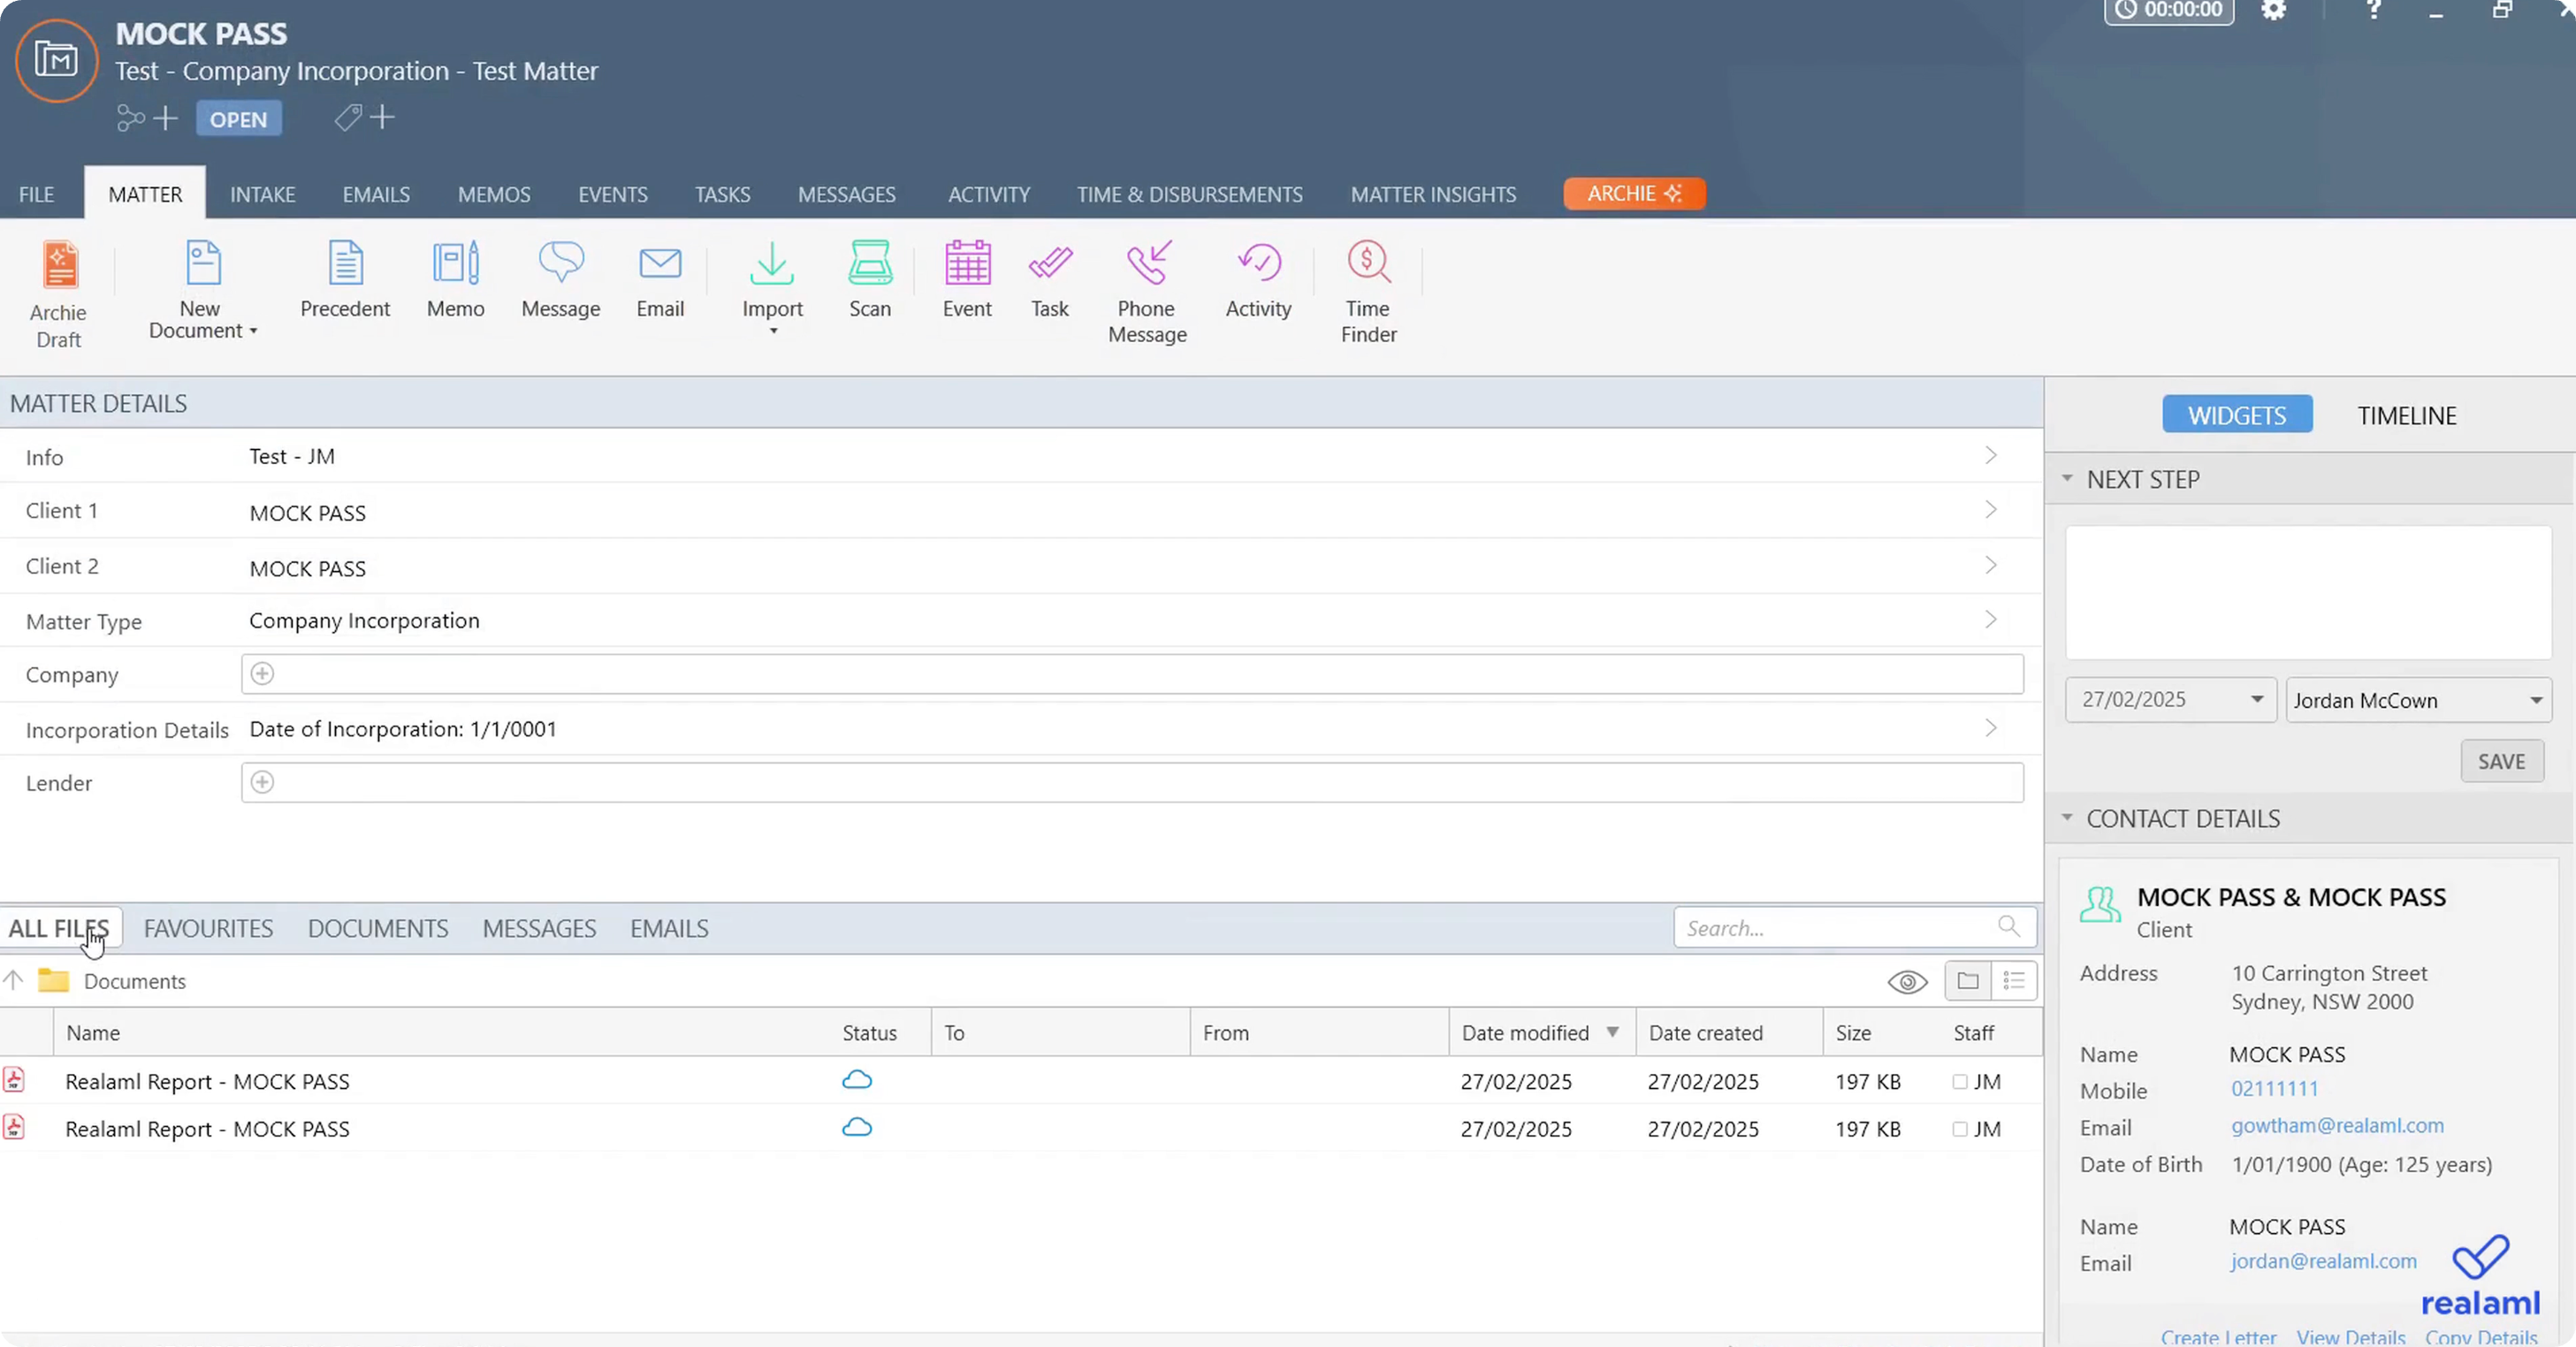The width and height of the screenshot is (2576, 1347).
Task: Switch to the Time & Disbursements tab
Action: pos(1189,194)
